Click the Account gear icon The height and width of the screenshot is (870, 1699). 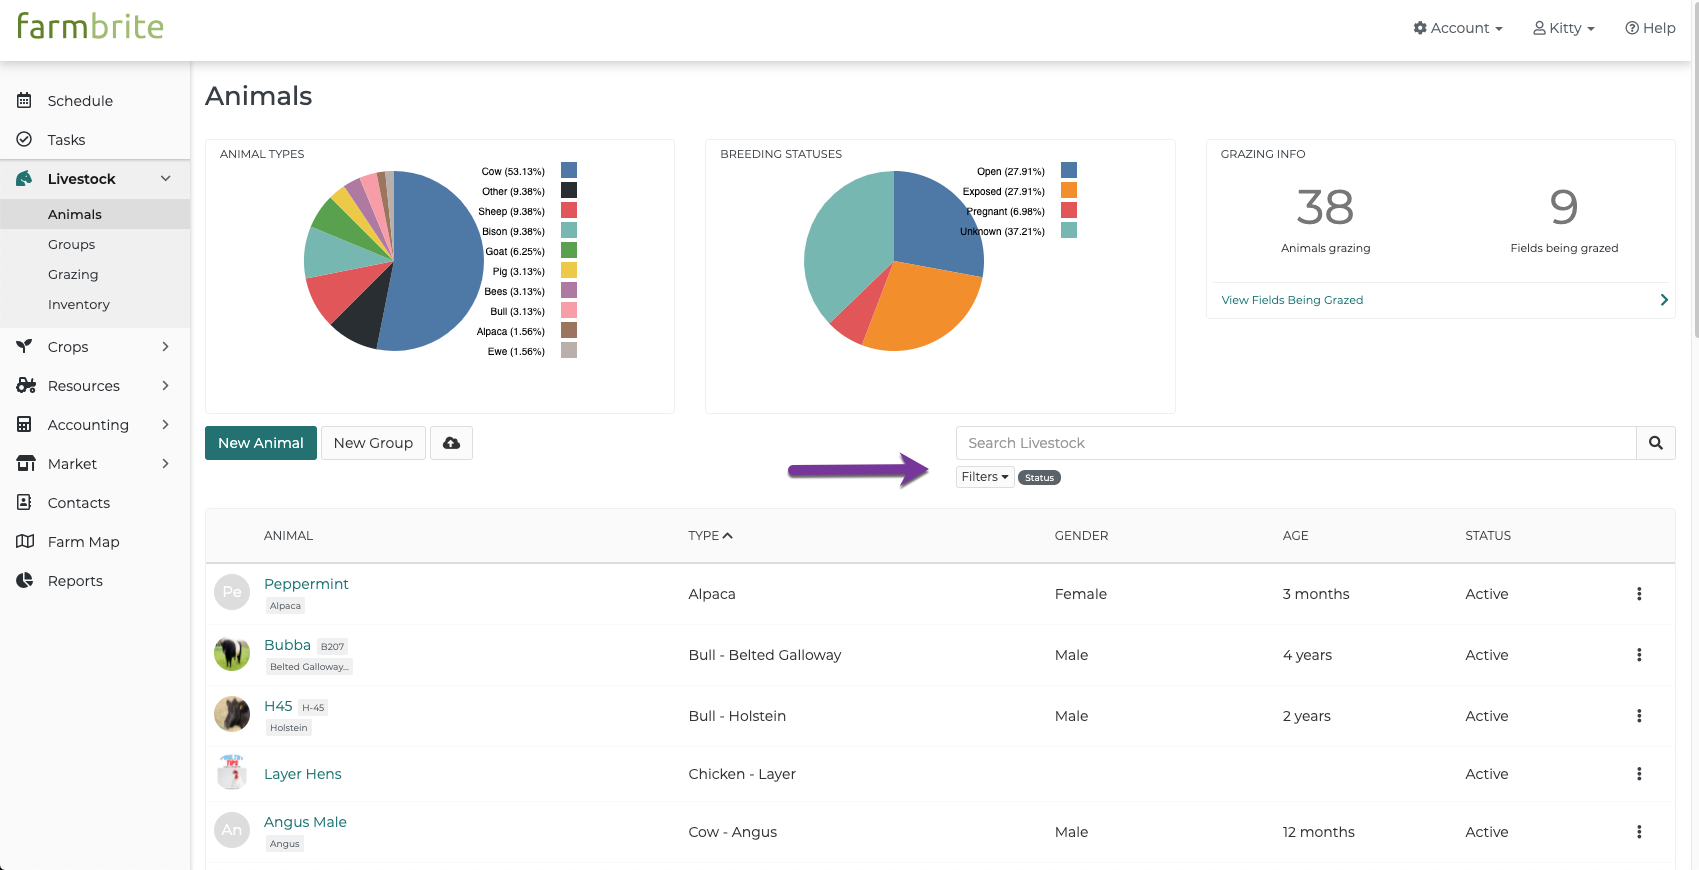point(1420,28)
